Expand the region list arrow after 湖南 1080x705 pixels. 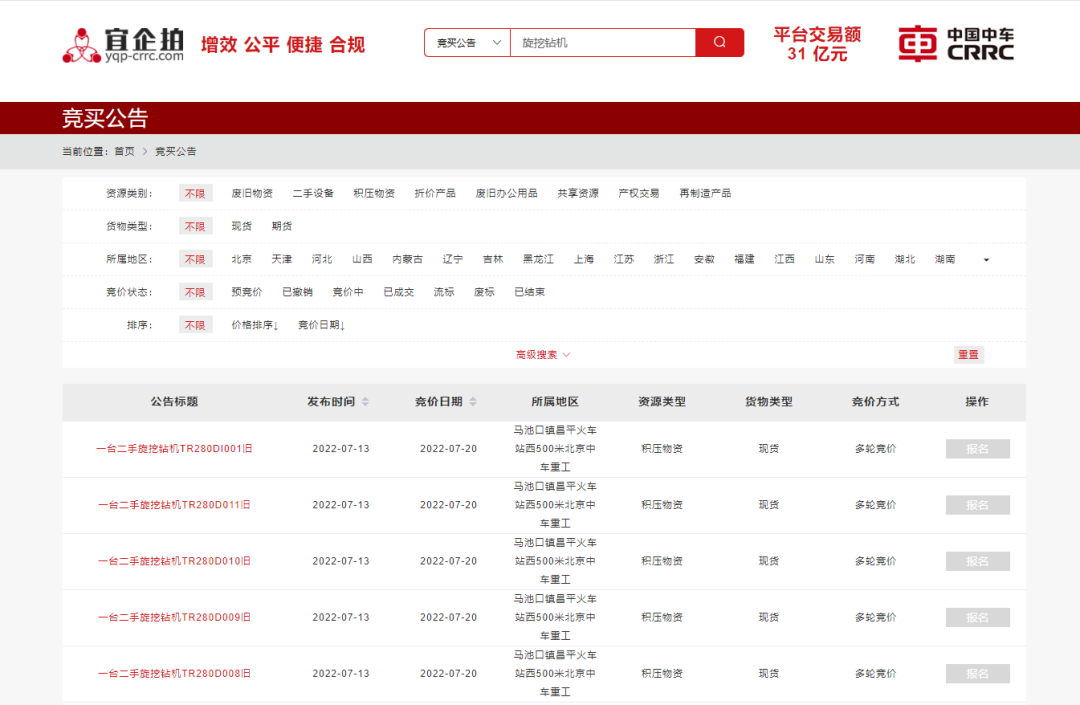(986, 260)
